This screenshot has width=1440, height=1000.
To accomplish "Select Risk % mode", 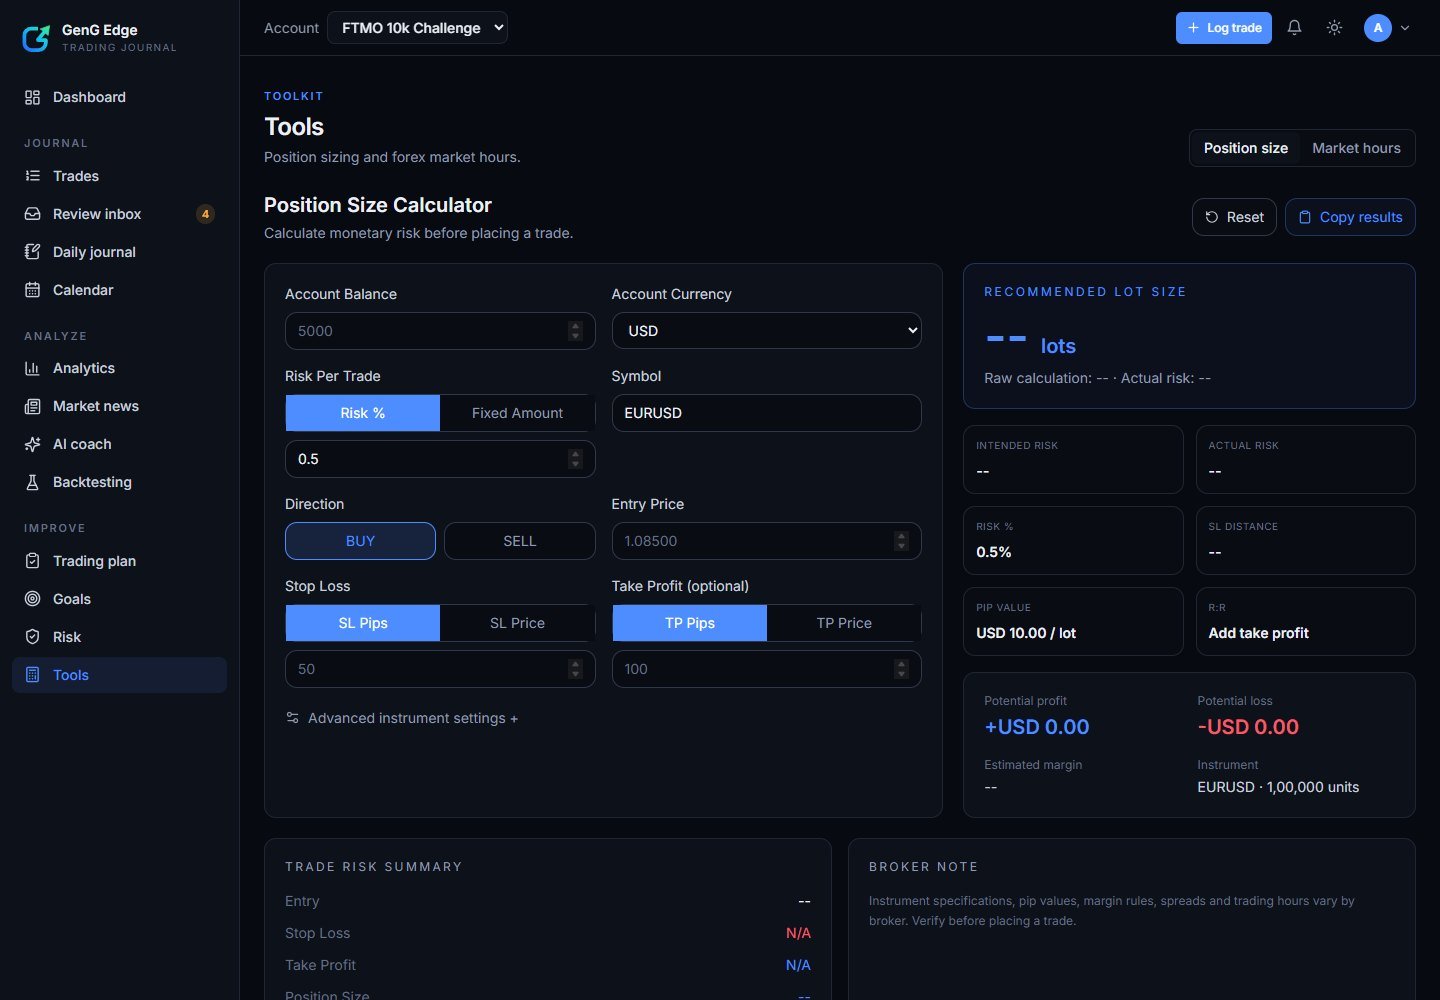I will tap(362, 413).
